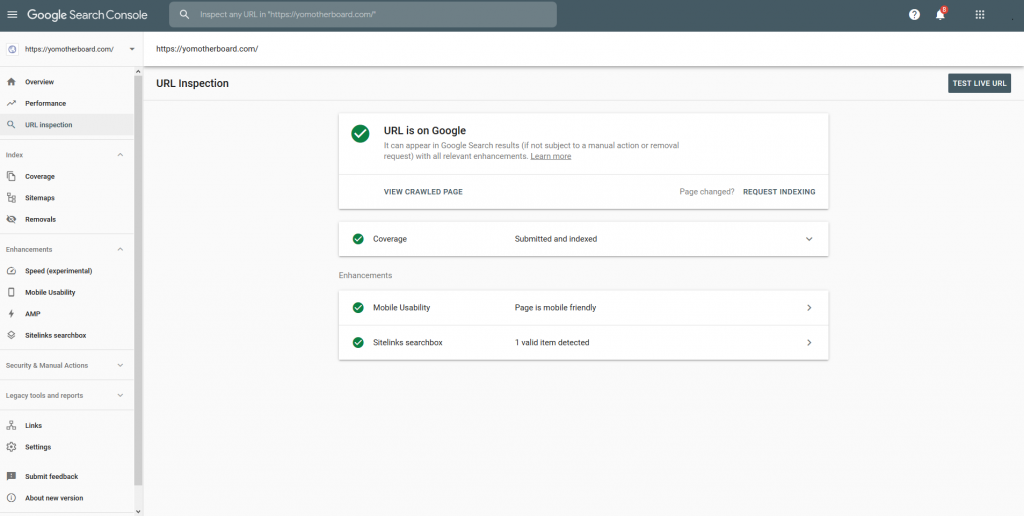Click TEST LIVE URL button
The image size is (1024, 516).
coord(979,83)
